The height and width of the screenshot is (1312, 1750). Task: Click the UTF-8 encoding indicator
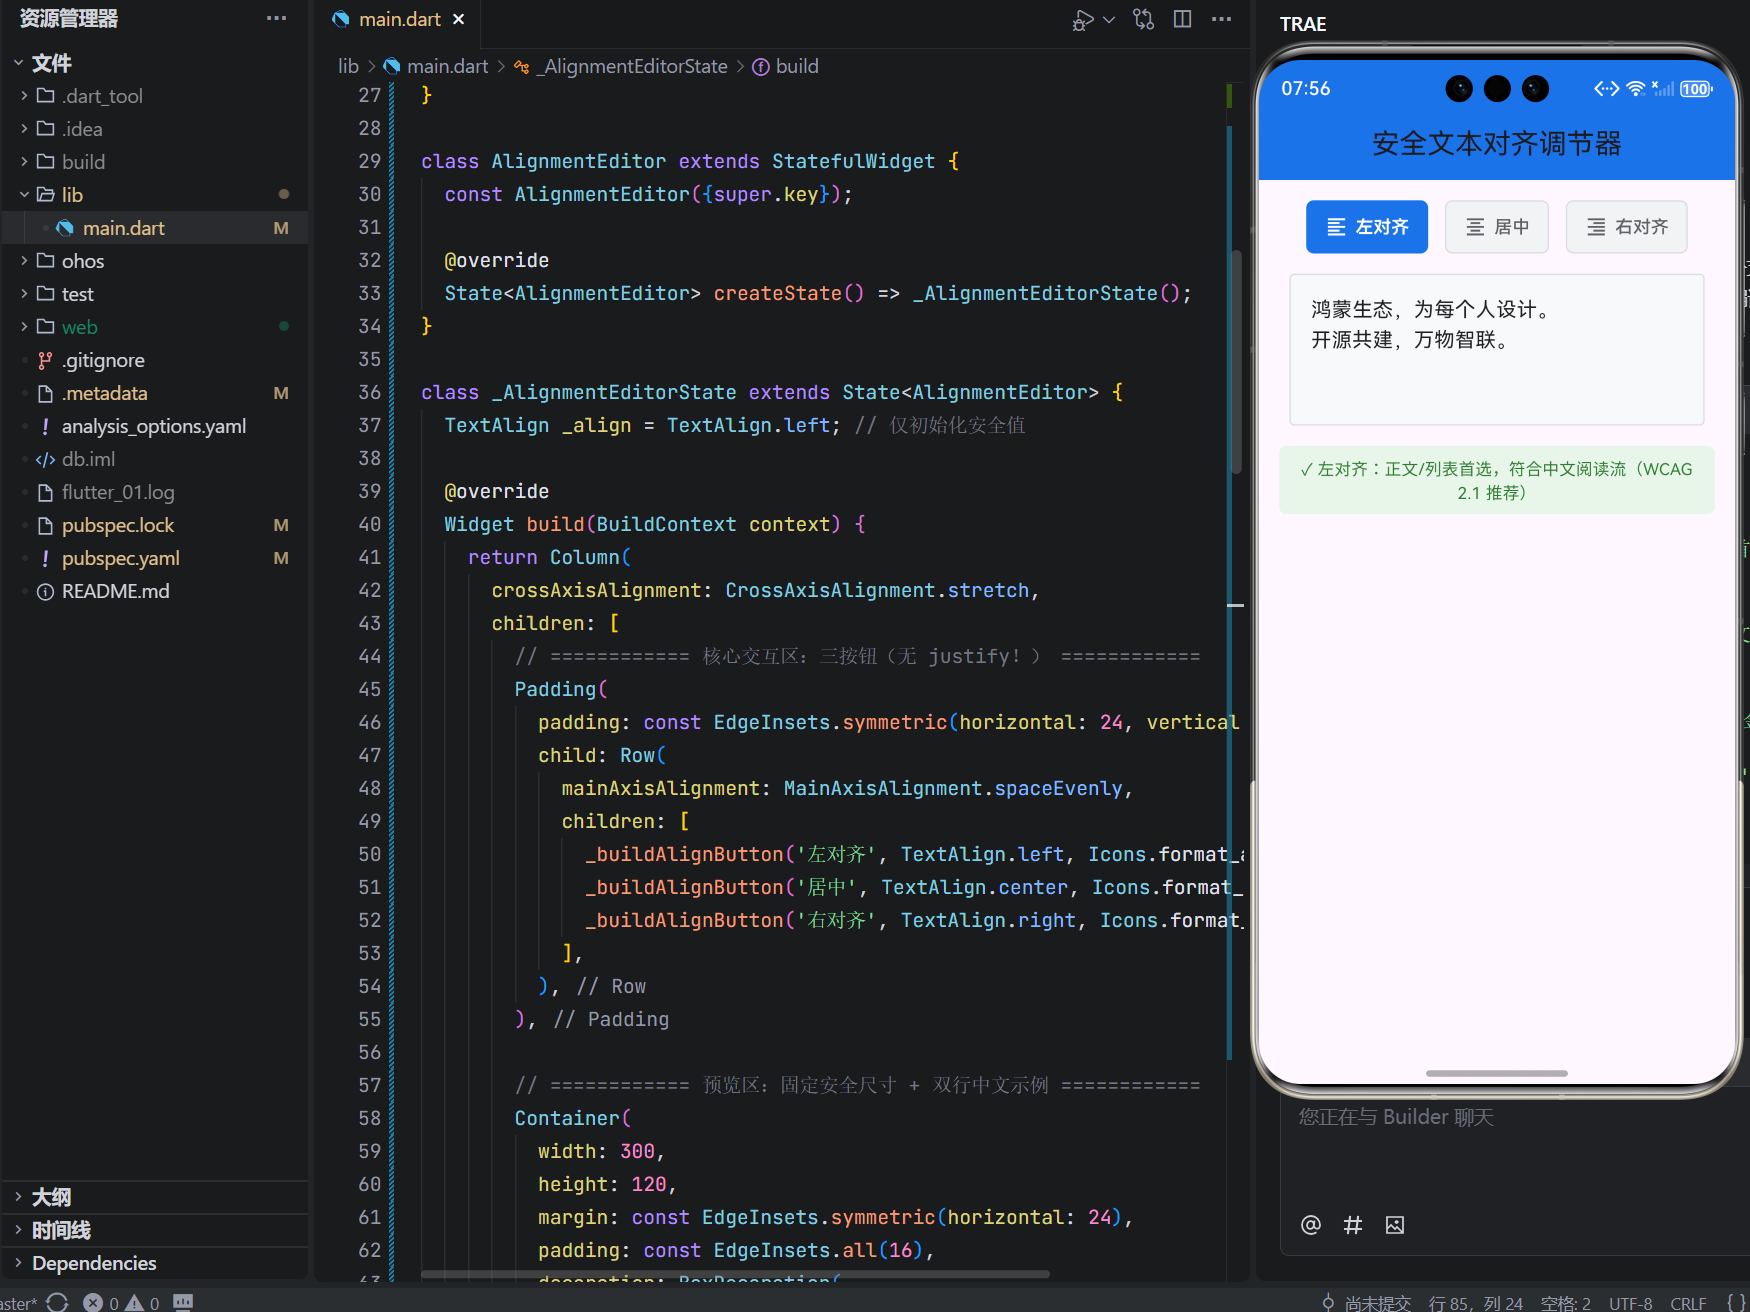click(1631, 1303)
